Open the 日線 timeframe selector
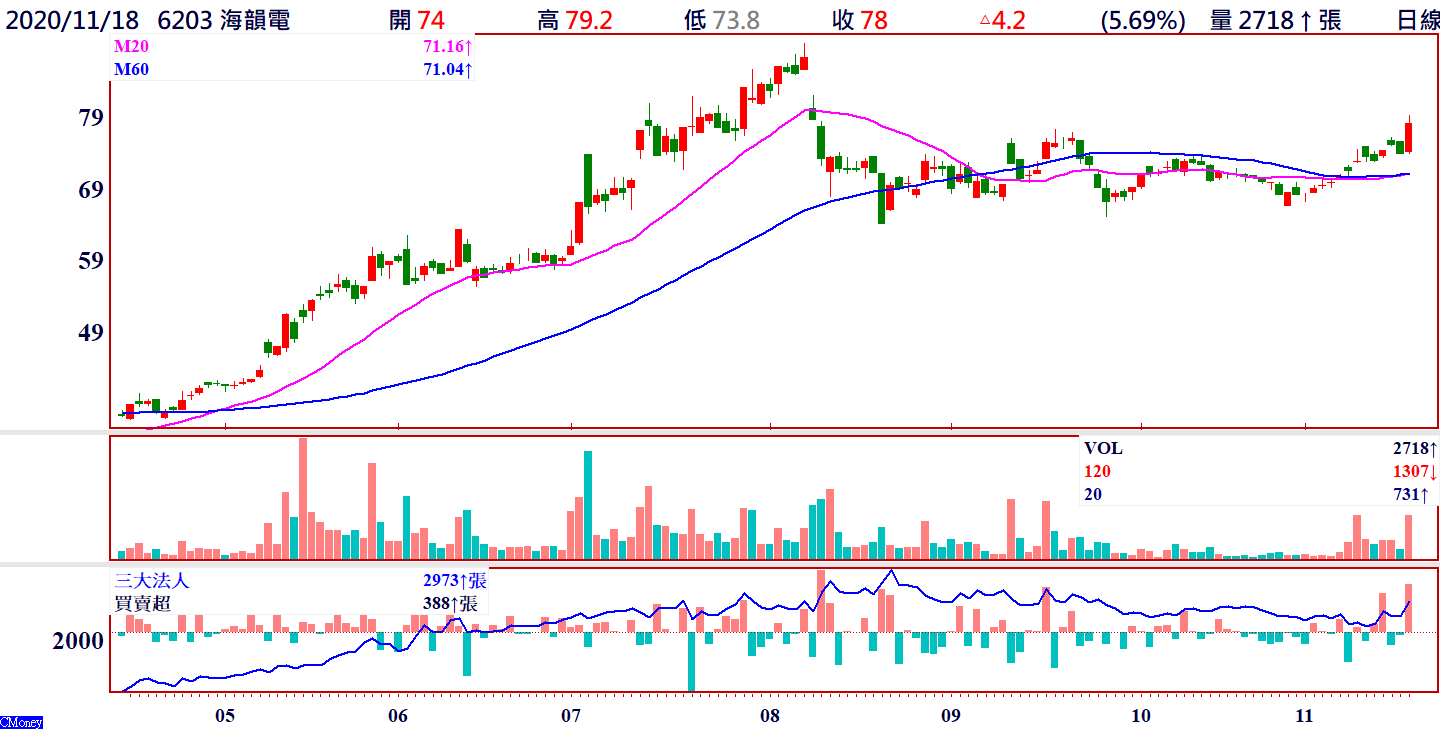 (1418, 20)
